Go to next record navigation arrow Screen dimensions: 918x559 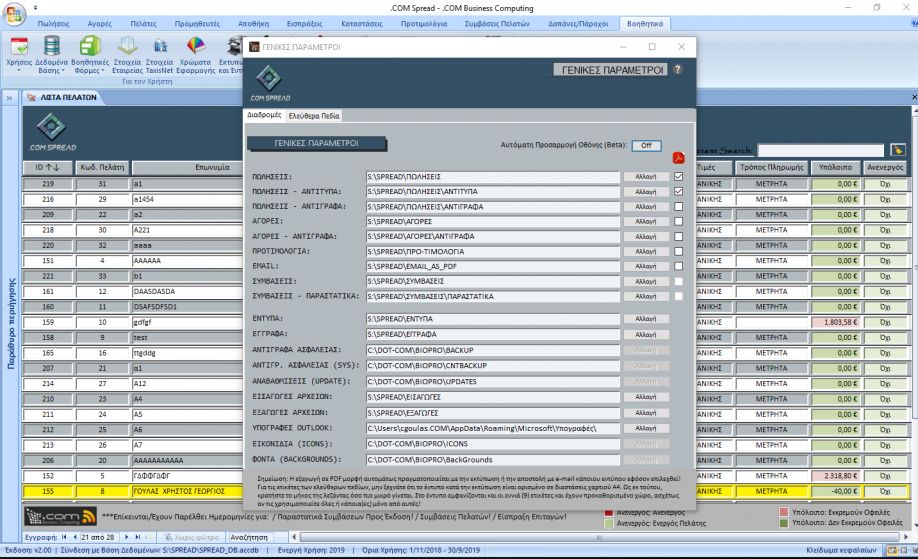click(x=126, y=537)
